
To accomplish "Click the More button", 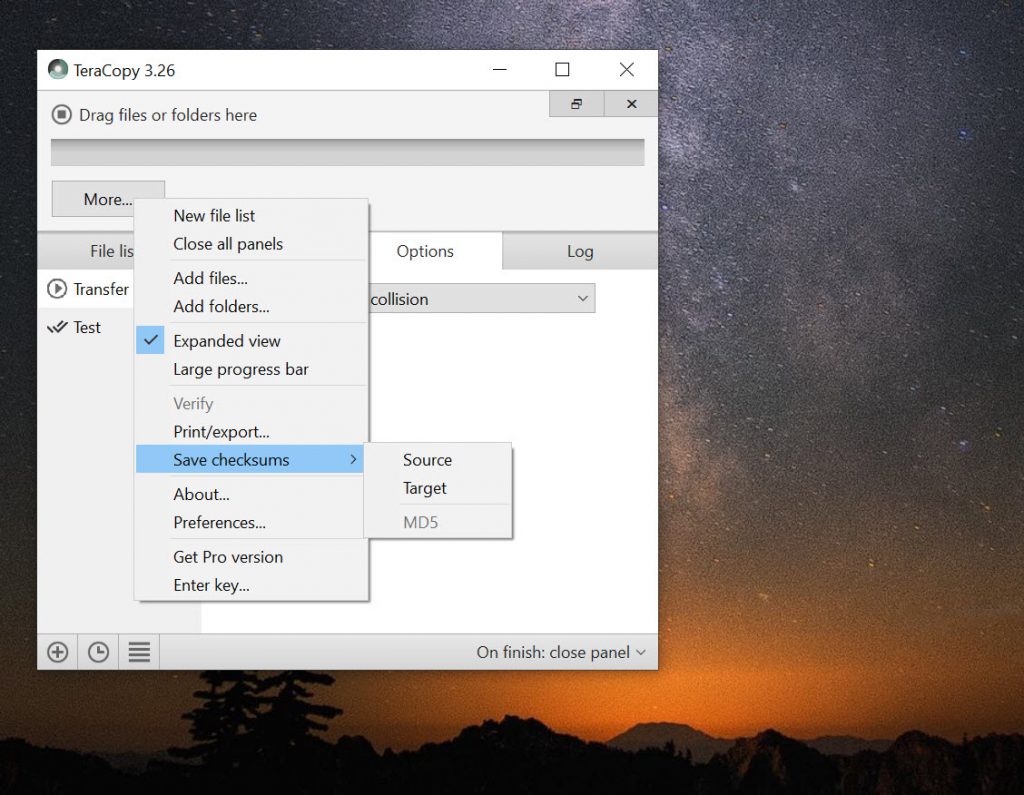I will click(107, 199).
